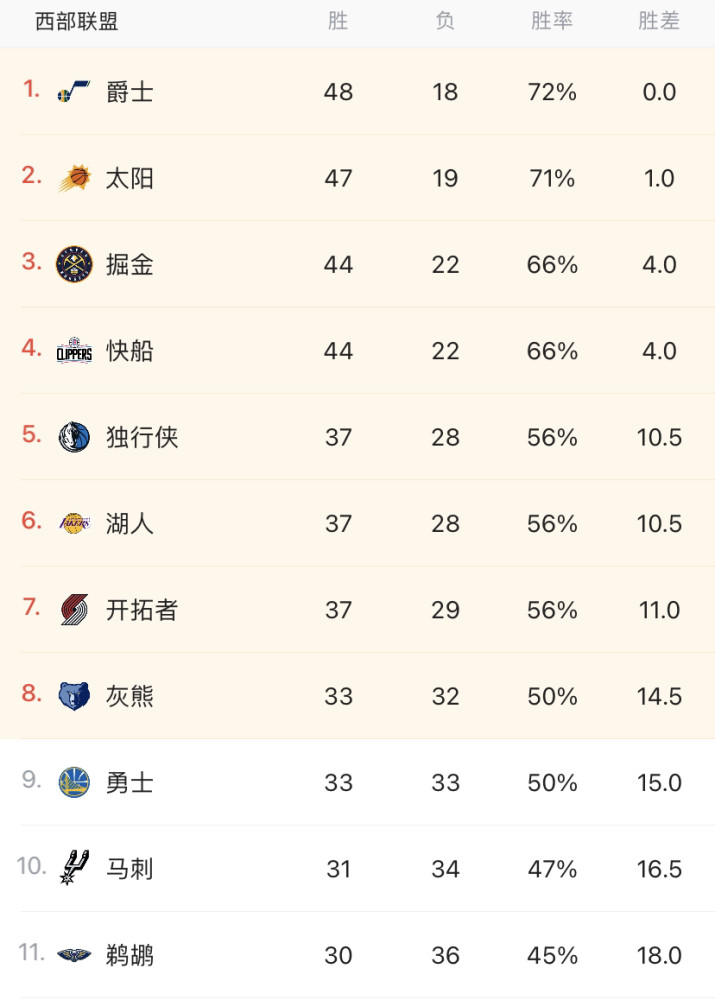The image size is (715, 1000).
Task: Select the 胜率 column header
Action: tap(552, 21)
